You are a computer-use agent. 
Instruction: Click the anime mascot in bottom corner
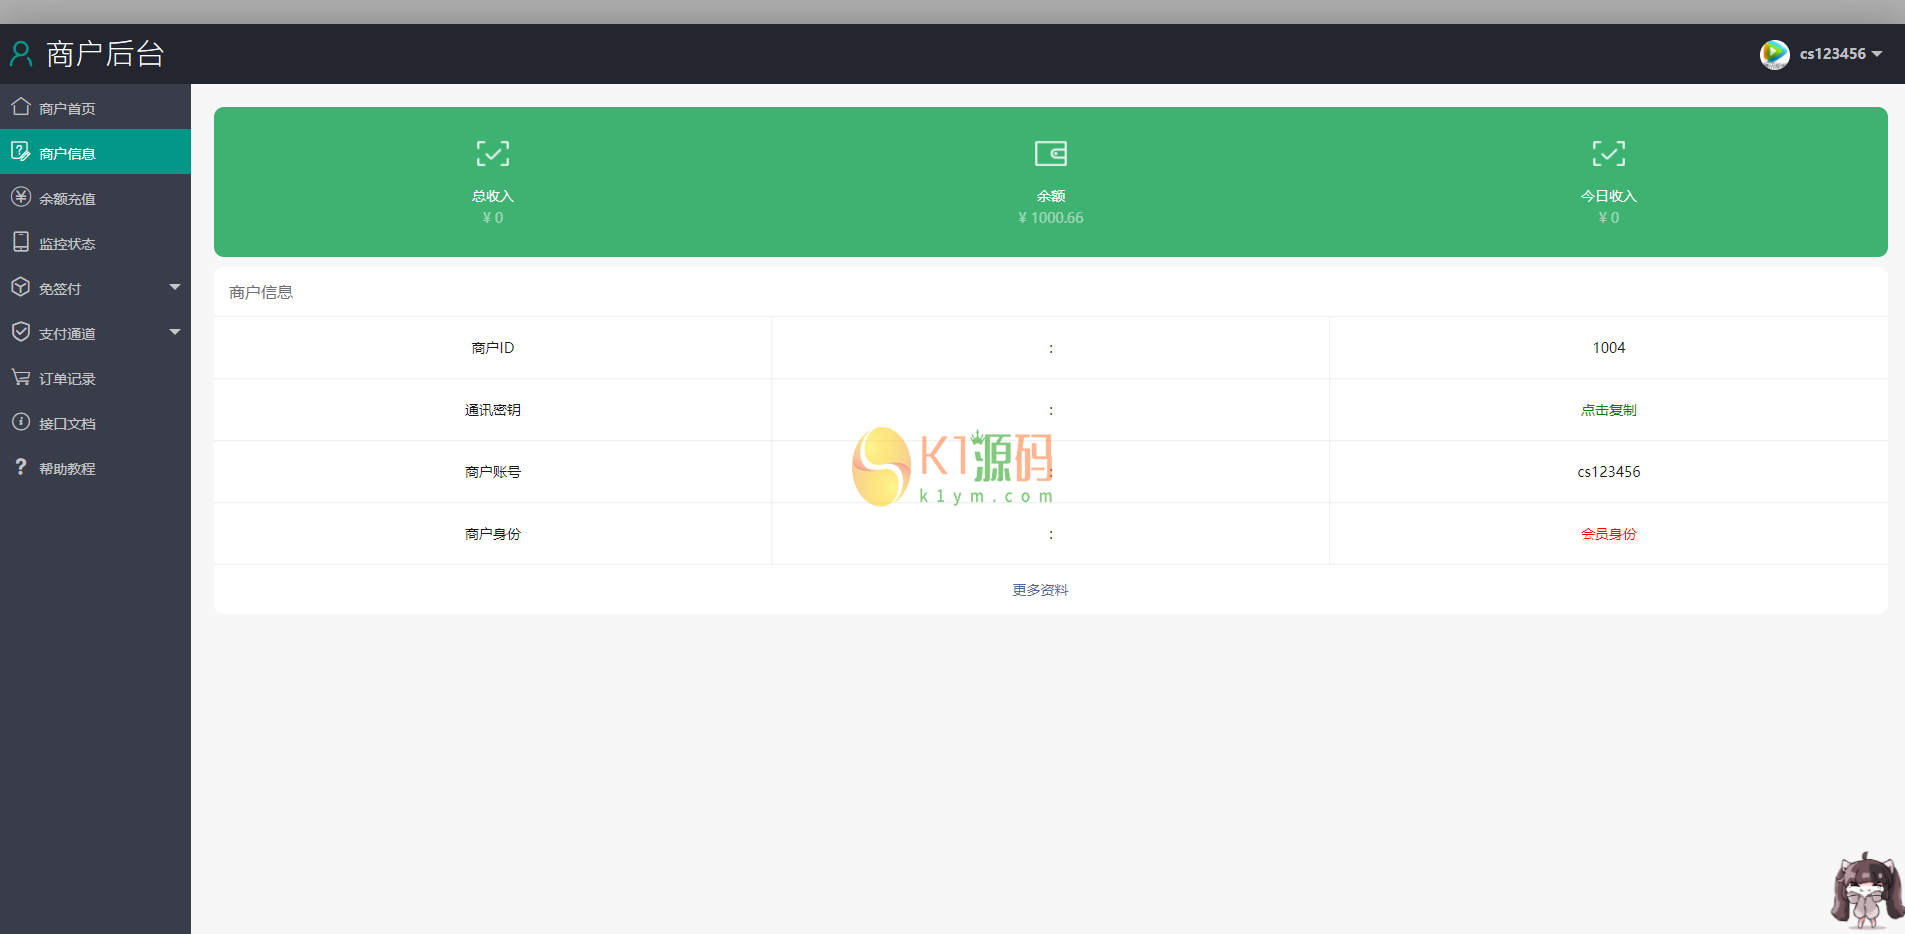point(1865,888)
